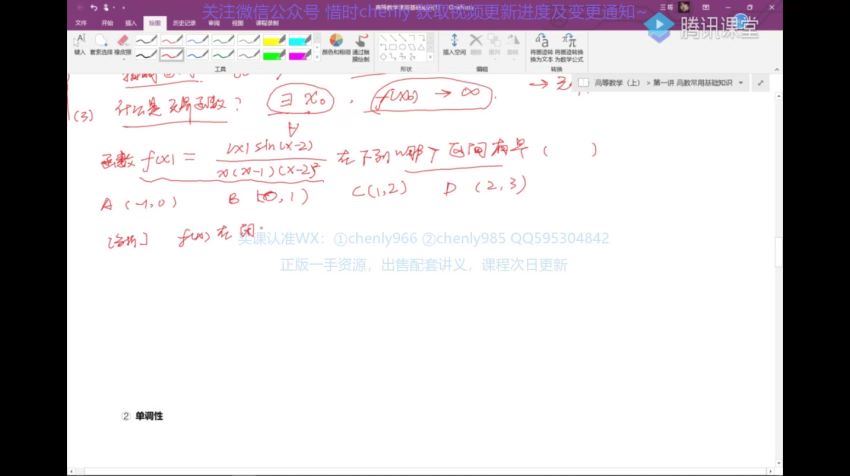850x476 pixels.
Task: Select the triangle shape in shapes gallery
Action: (x=421, y=47)
